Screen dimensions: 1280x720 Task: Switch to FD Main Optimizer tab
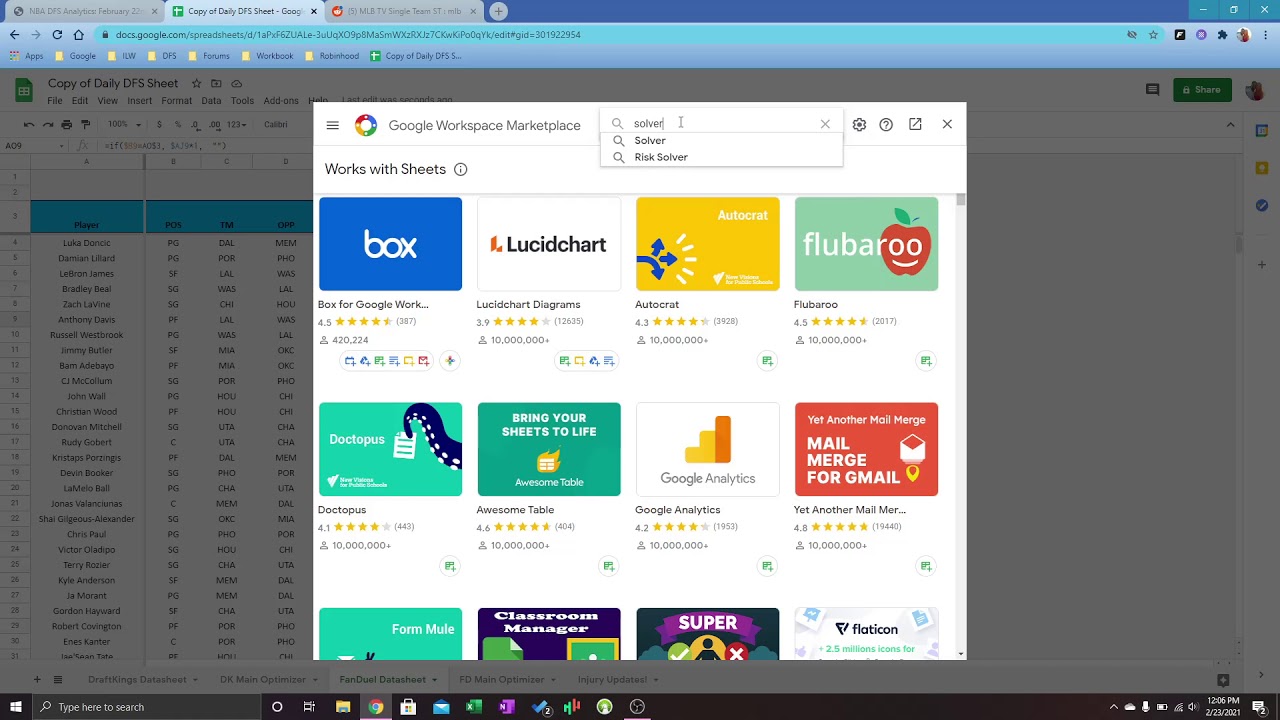[500, 680]
